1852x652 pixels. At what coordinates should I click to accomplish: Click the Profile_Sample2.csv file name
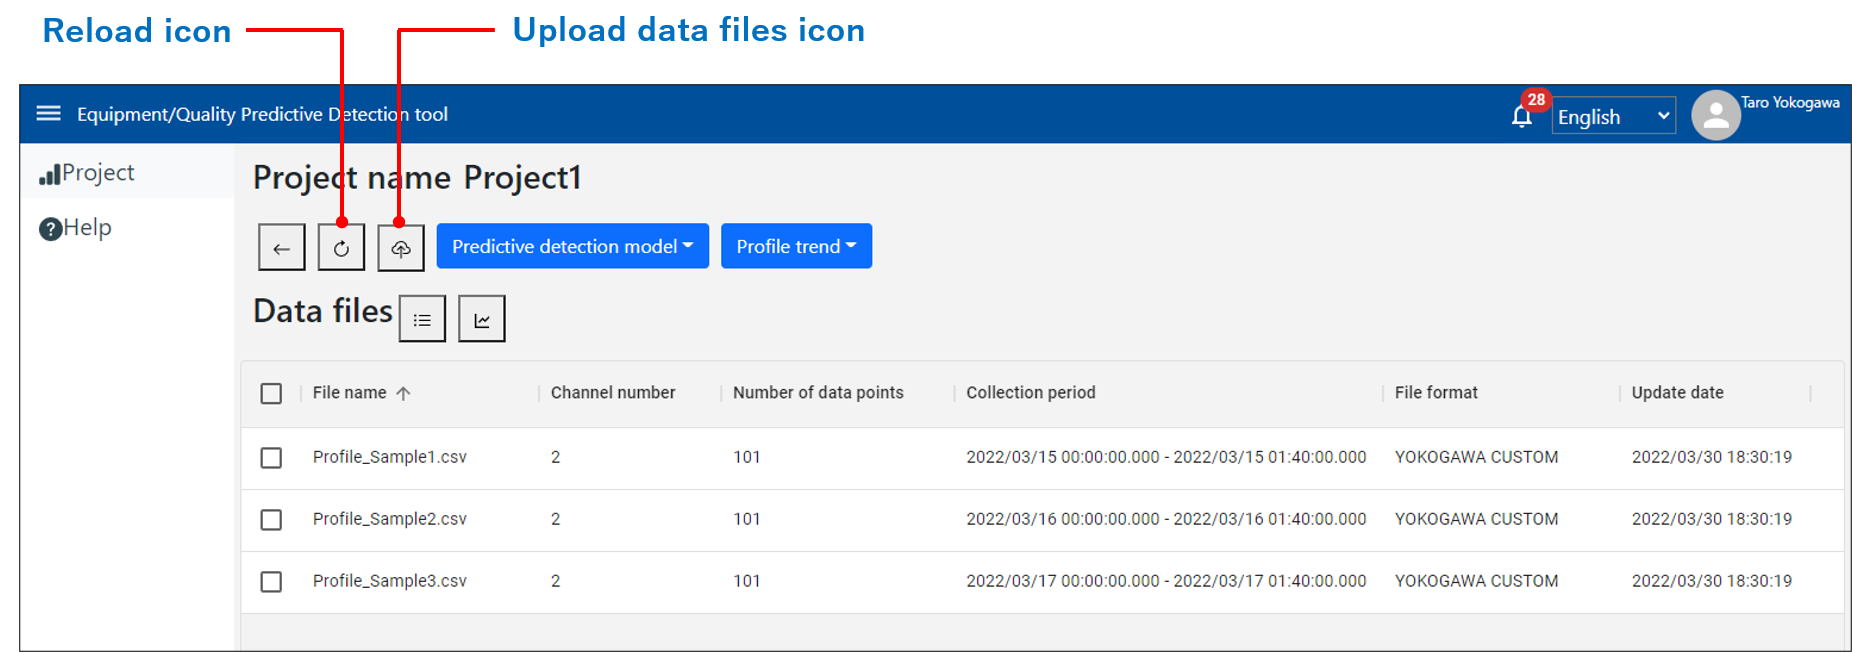[x=390, y=519]
